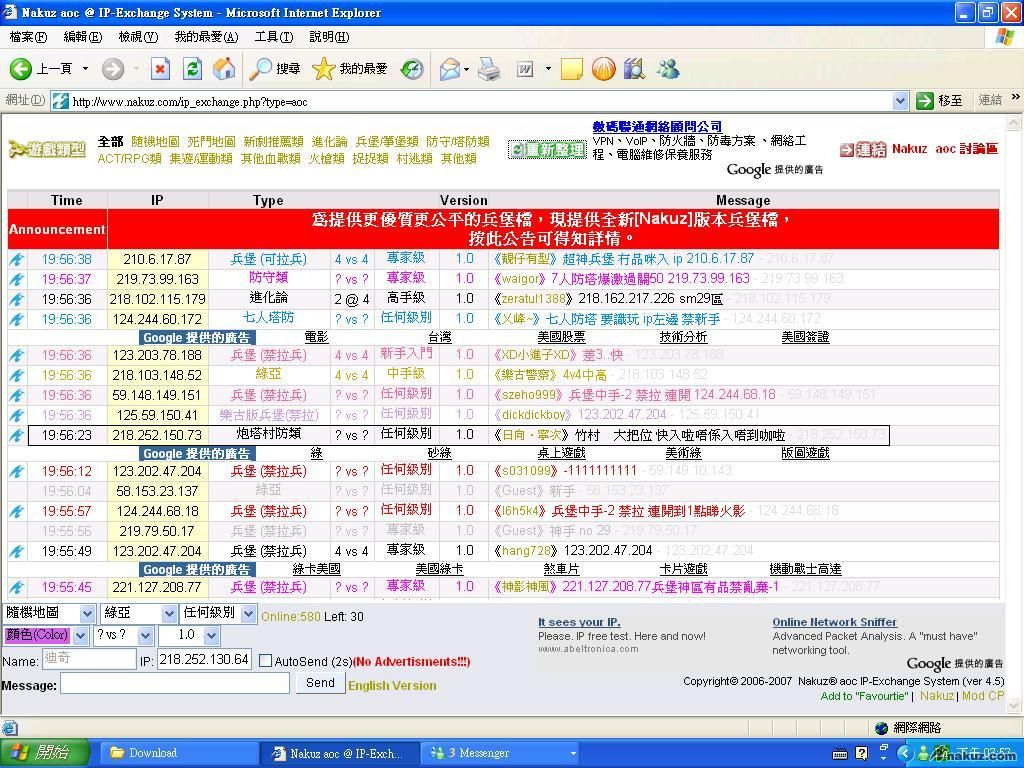Open Search with magnifier icon
This screenshot has width=1024, height=768.
click(262, 68)
